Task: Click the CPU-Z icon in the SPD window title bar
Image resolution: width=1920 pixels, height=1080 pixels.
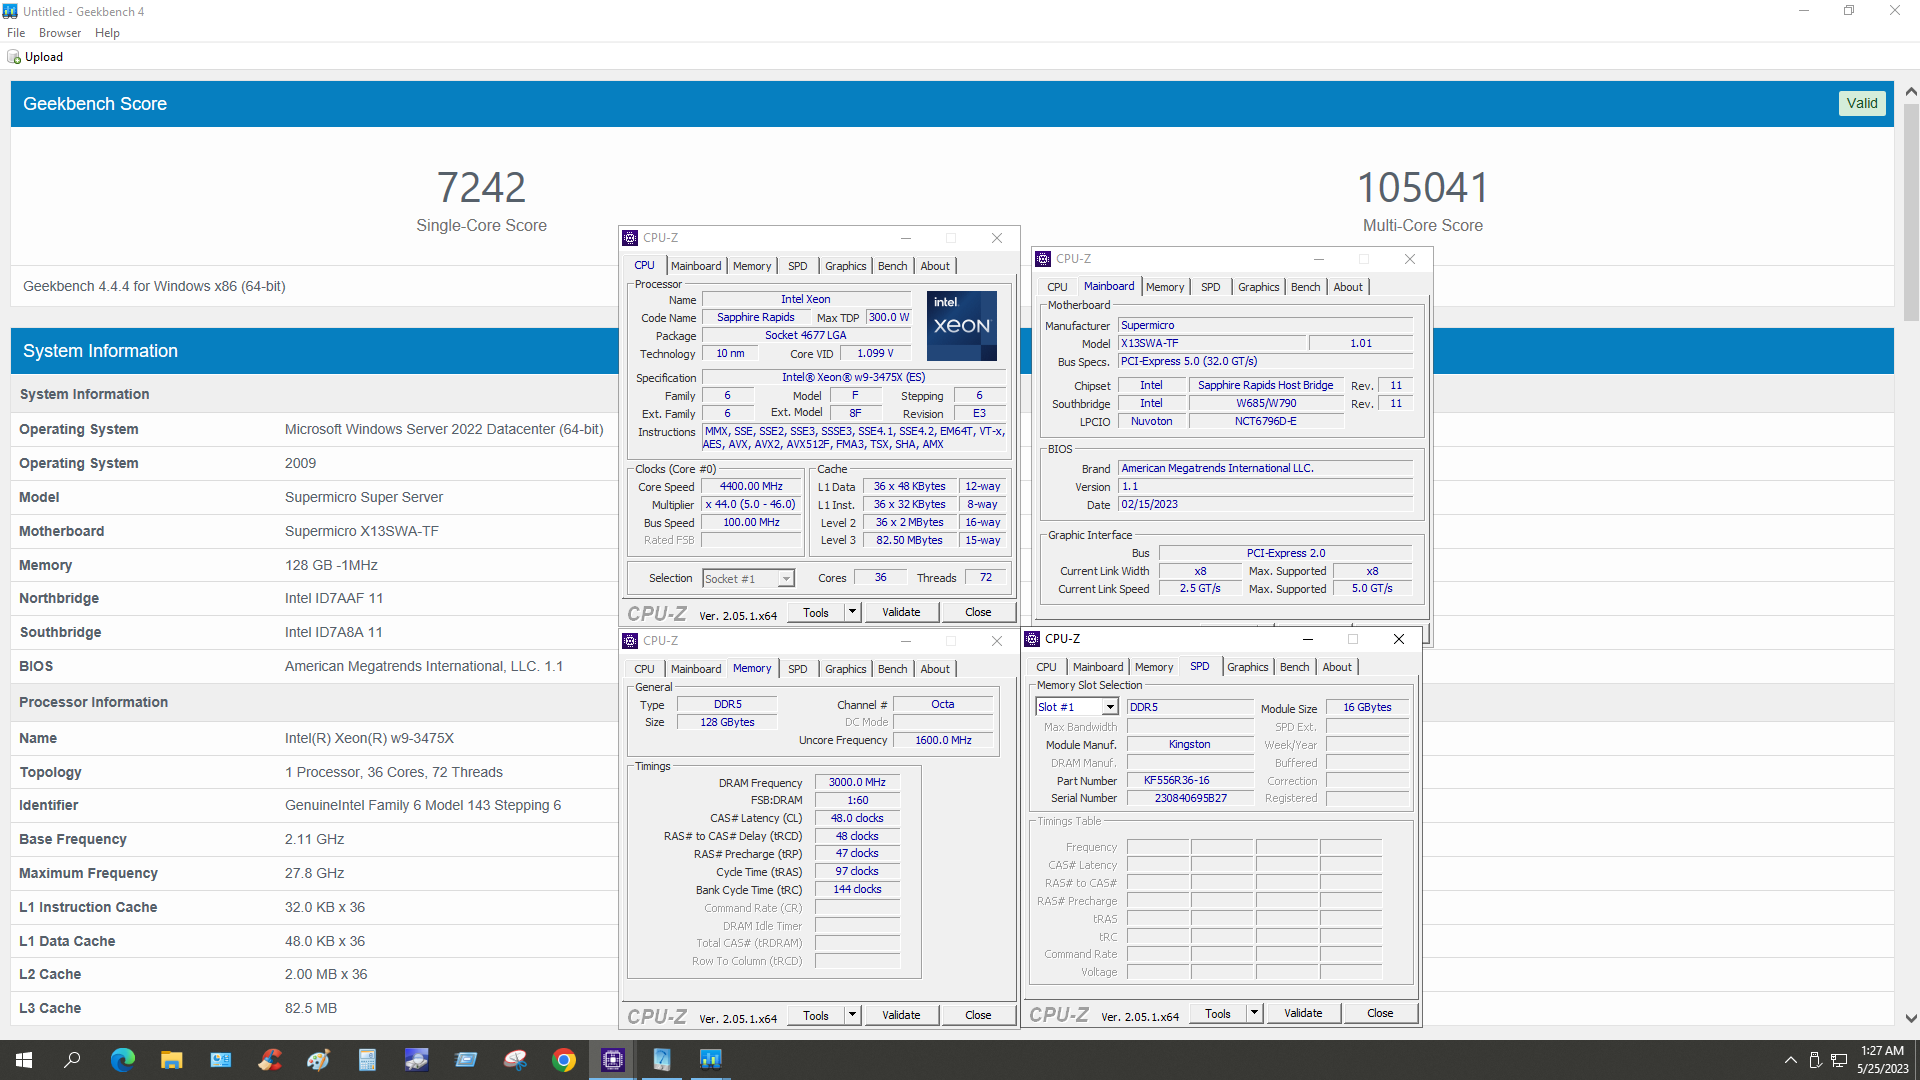Action: click(x=1032, y=639)
